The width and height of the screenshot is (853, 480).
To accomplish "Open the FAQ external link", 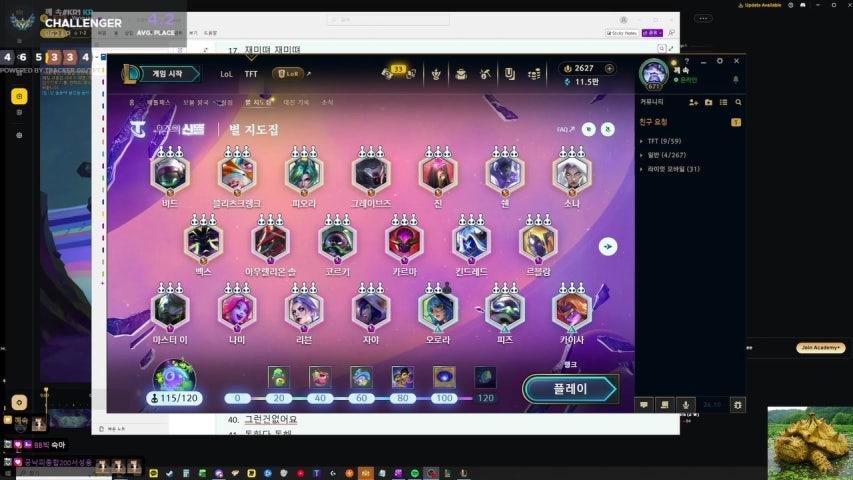I will tap(565, 130).
